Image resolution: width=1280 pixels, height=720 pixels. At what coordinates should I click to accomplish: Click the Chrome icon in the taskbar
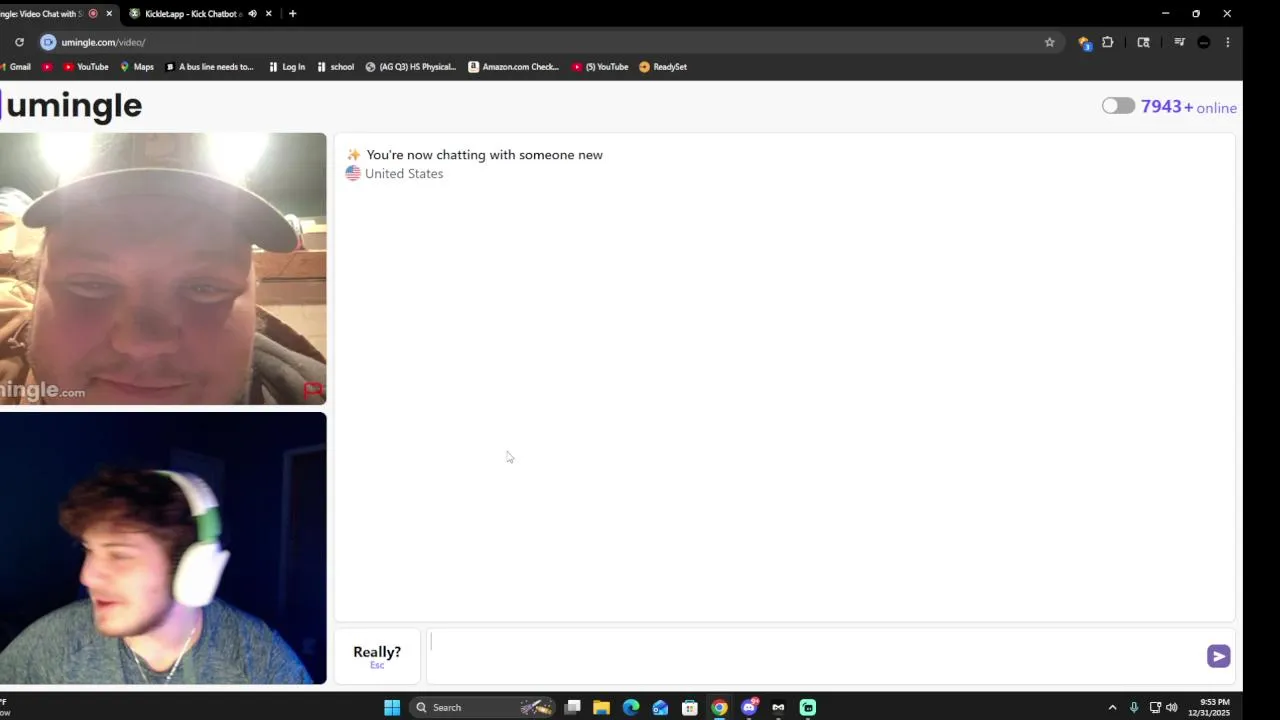tap(719, 707)
